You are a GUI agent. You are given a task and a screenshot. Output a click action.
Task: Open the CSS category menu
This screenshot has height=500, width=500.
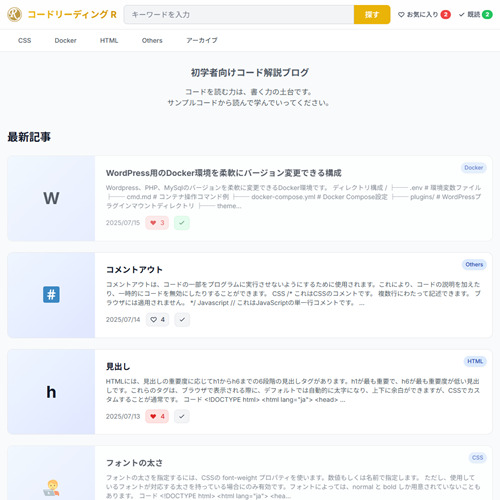pos(25,40)
